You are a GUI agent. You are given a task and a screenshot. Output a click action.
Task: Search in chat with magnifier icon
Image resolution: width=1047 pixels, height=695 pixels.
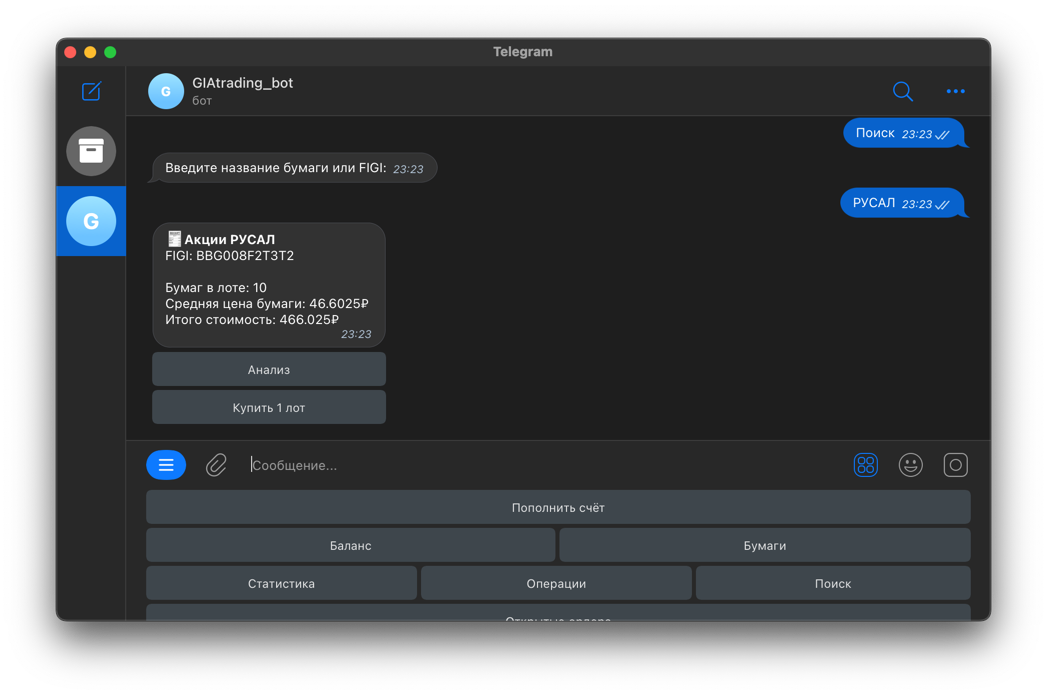click(x=903, y=91)
